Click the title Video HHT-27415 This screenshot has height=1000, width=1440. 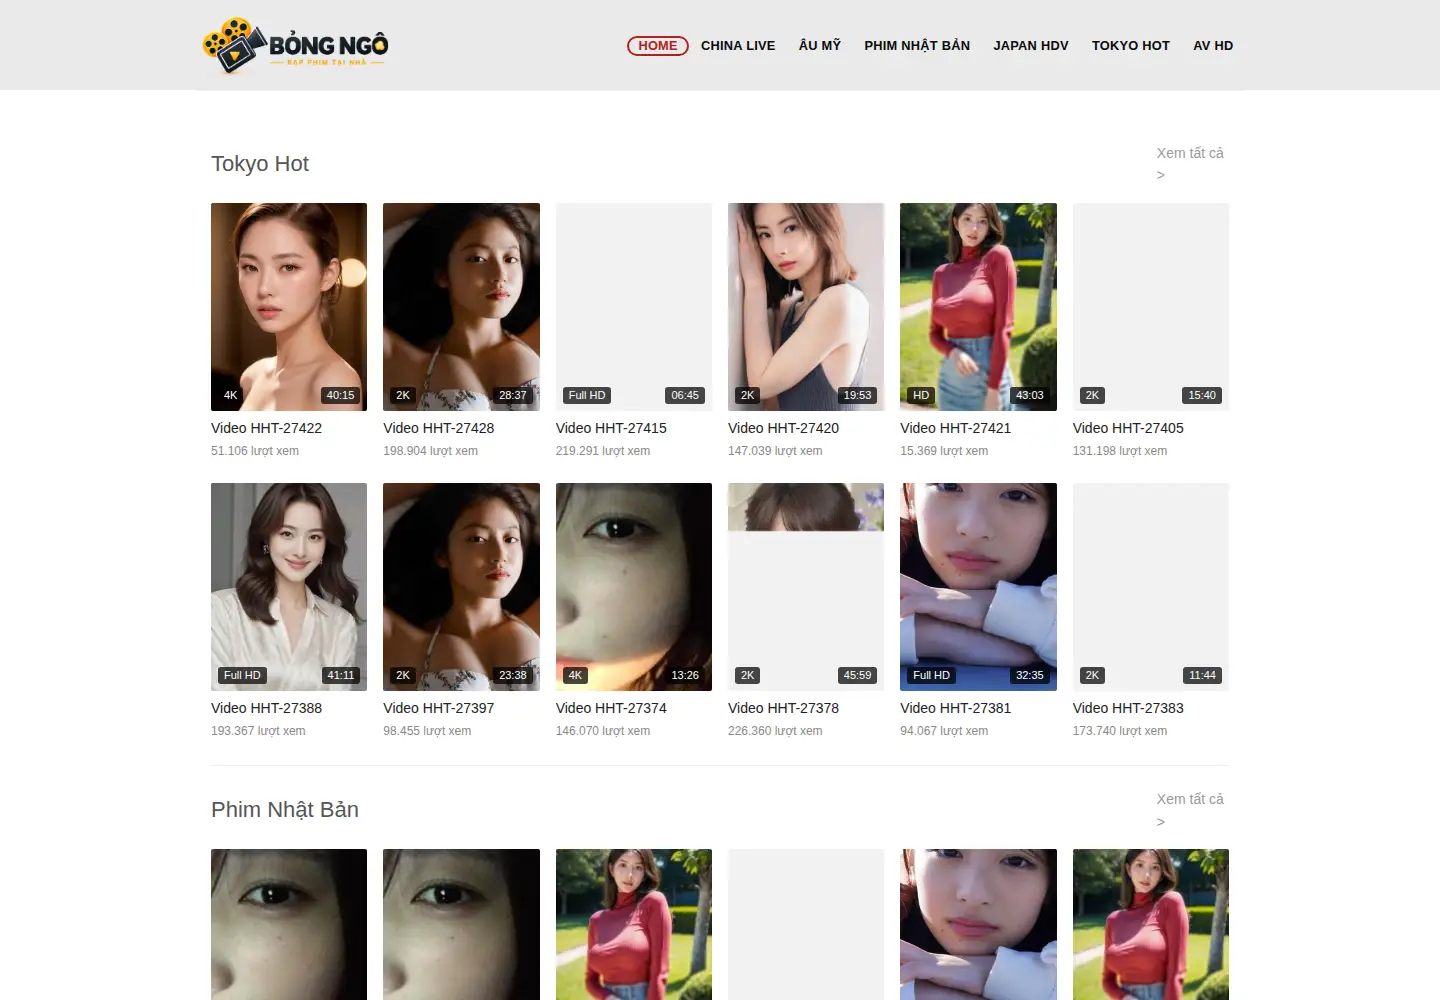click(611, 428)
